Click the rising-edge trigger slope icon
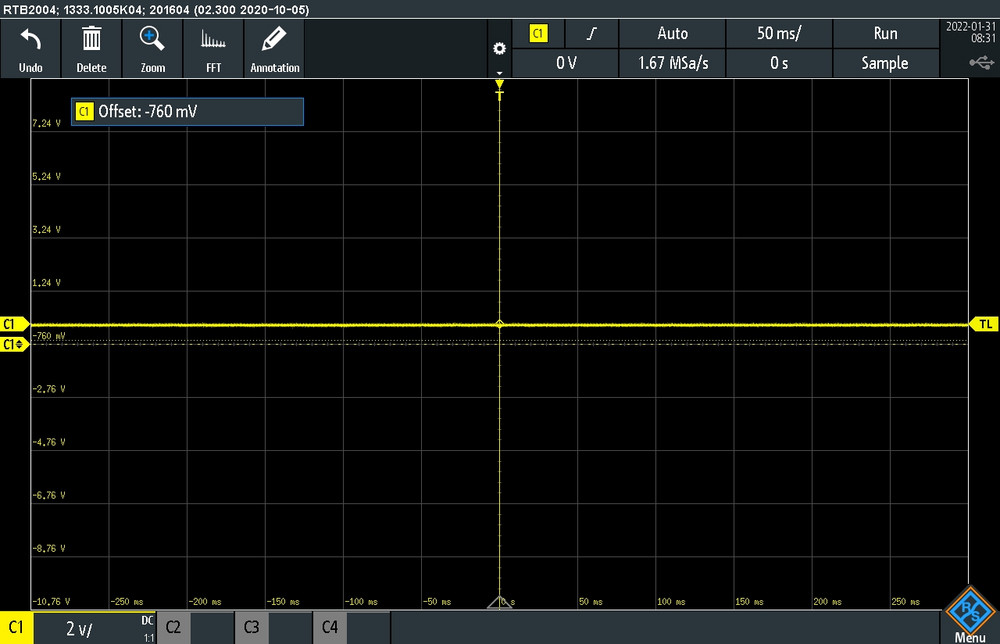The image size is (1000, 644). point(592,34)
